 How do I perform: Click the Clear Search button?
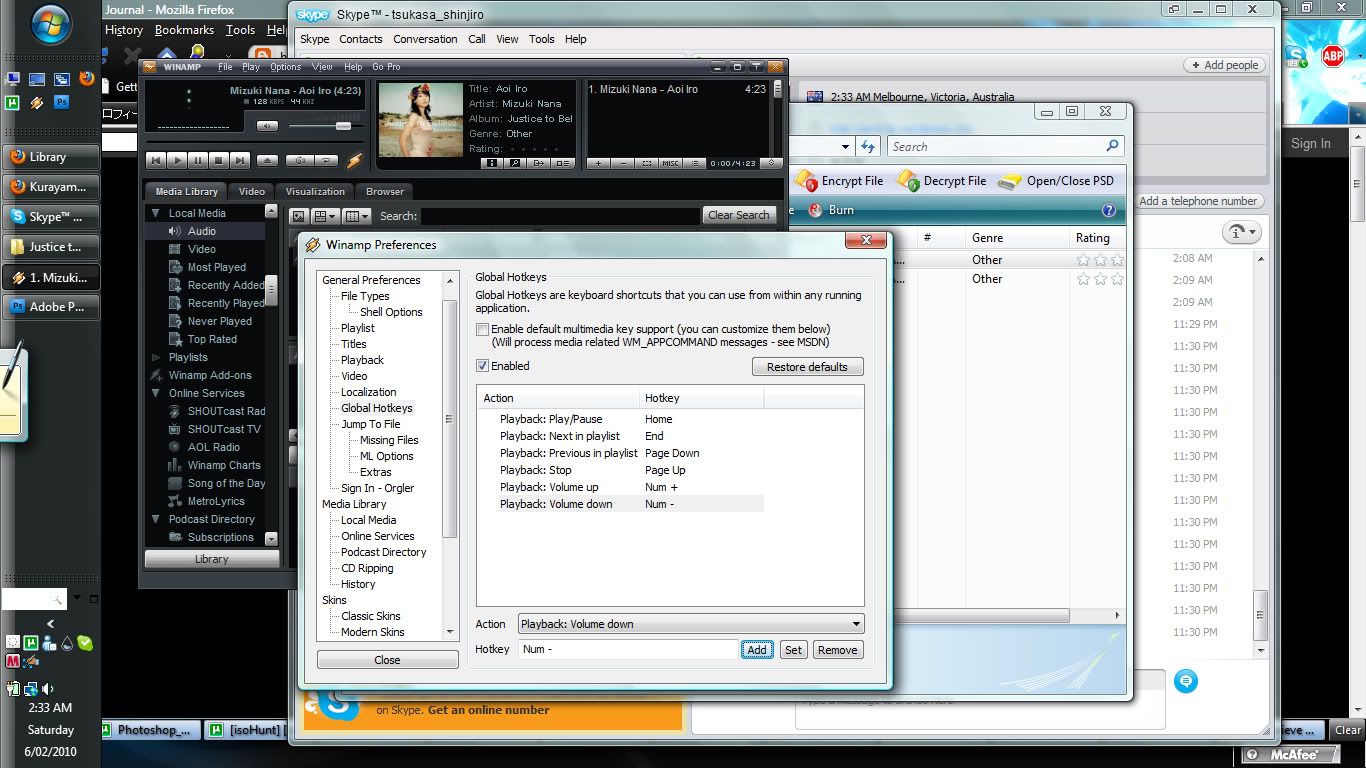[x=739, y=215]
